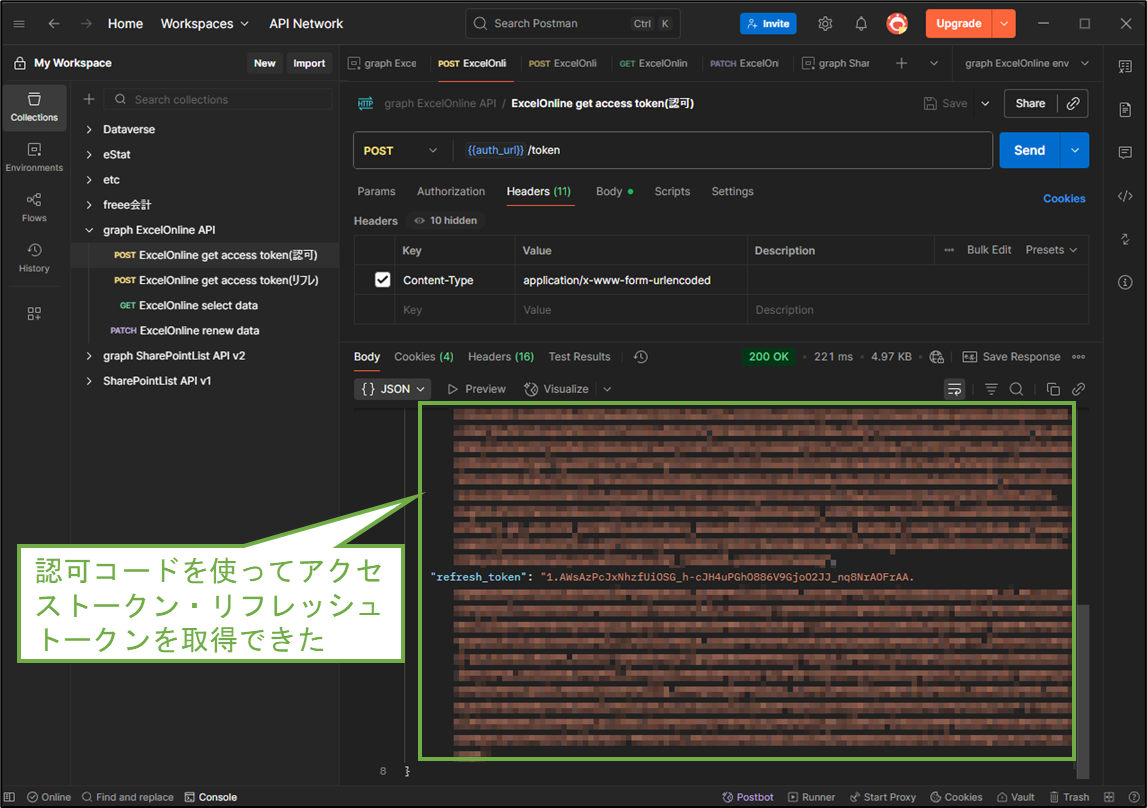The image size is (1147, 808).
Task: Open a new request tab with plus
Action: (901, 64)
